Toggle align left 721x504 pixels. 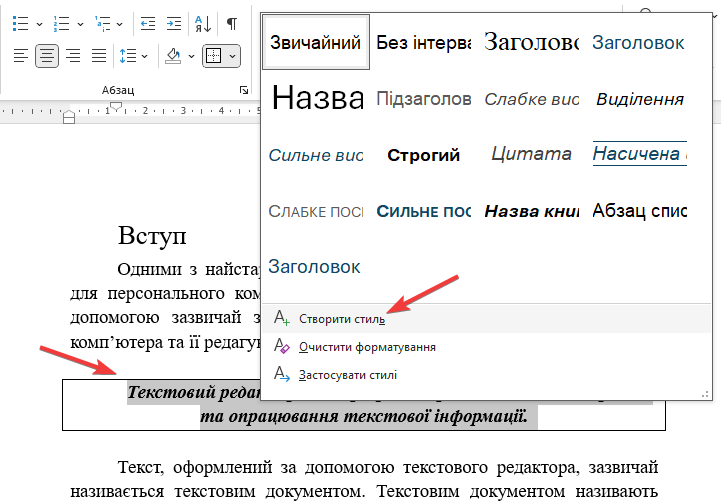pos(21,56)
